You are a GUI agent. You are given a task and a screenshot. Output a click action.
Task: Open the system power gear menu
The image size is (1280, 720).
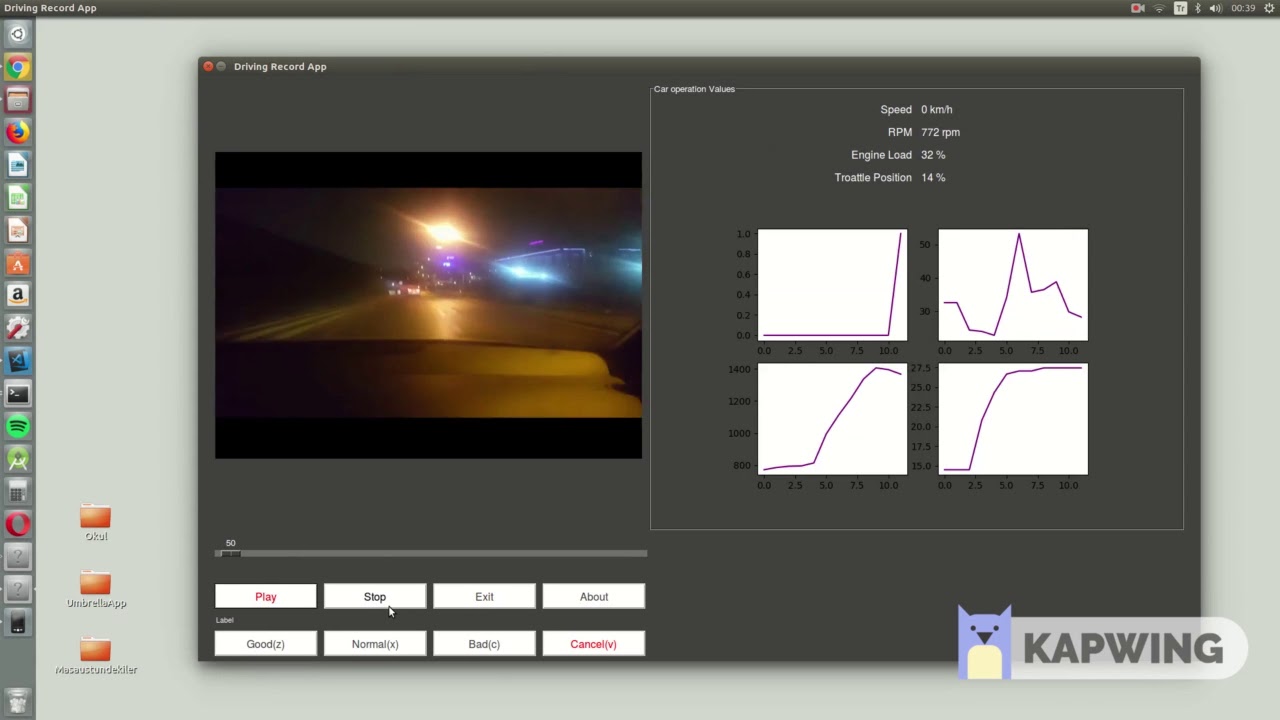point(1269,8)
